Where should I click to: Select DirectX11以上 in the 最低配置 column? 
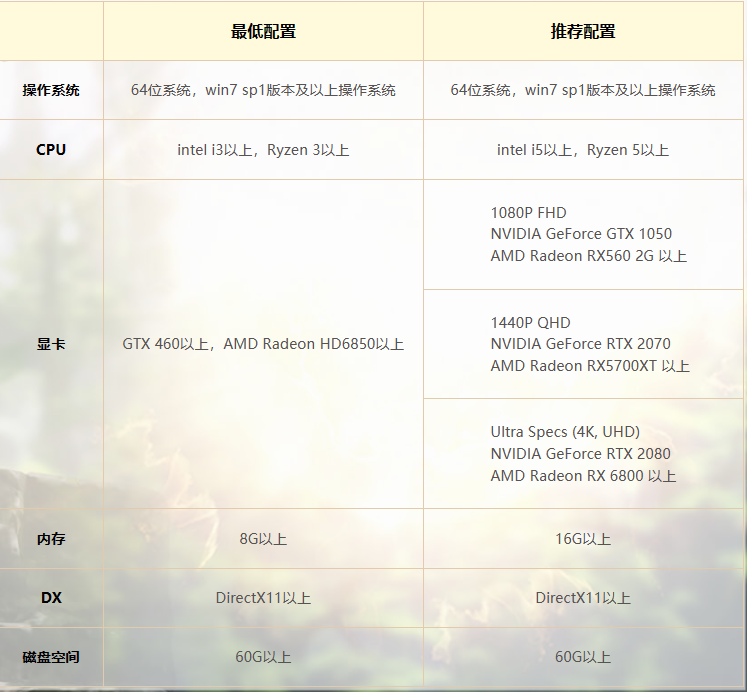(263, 598)
